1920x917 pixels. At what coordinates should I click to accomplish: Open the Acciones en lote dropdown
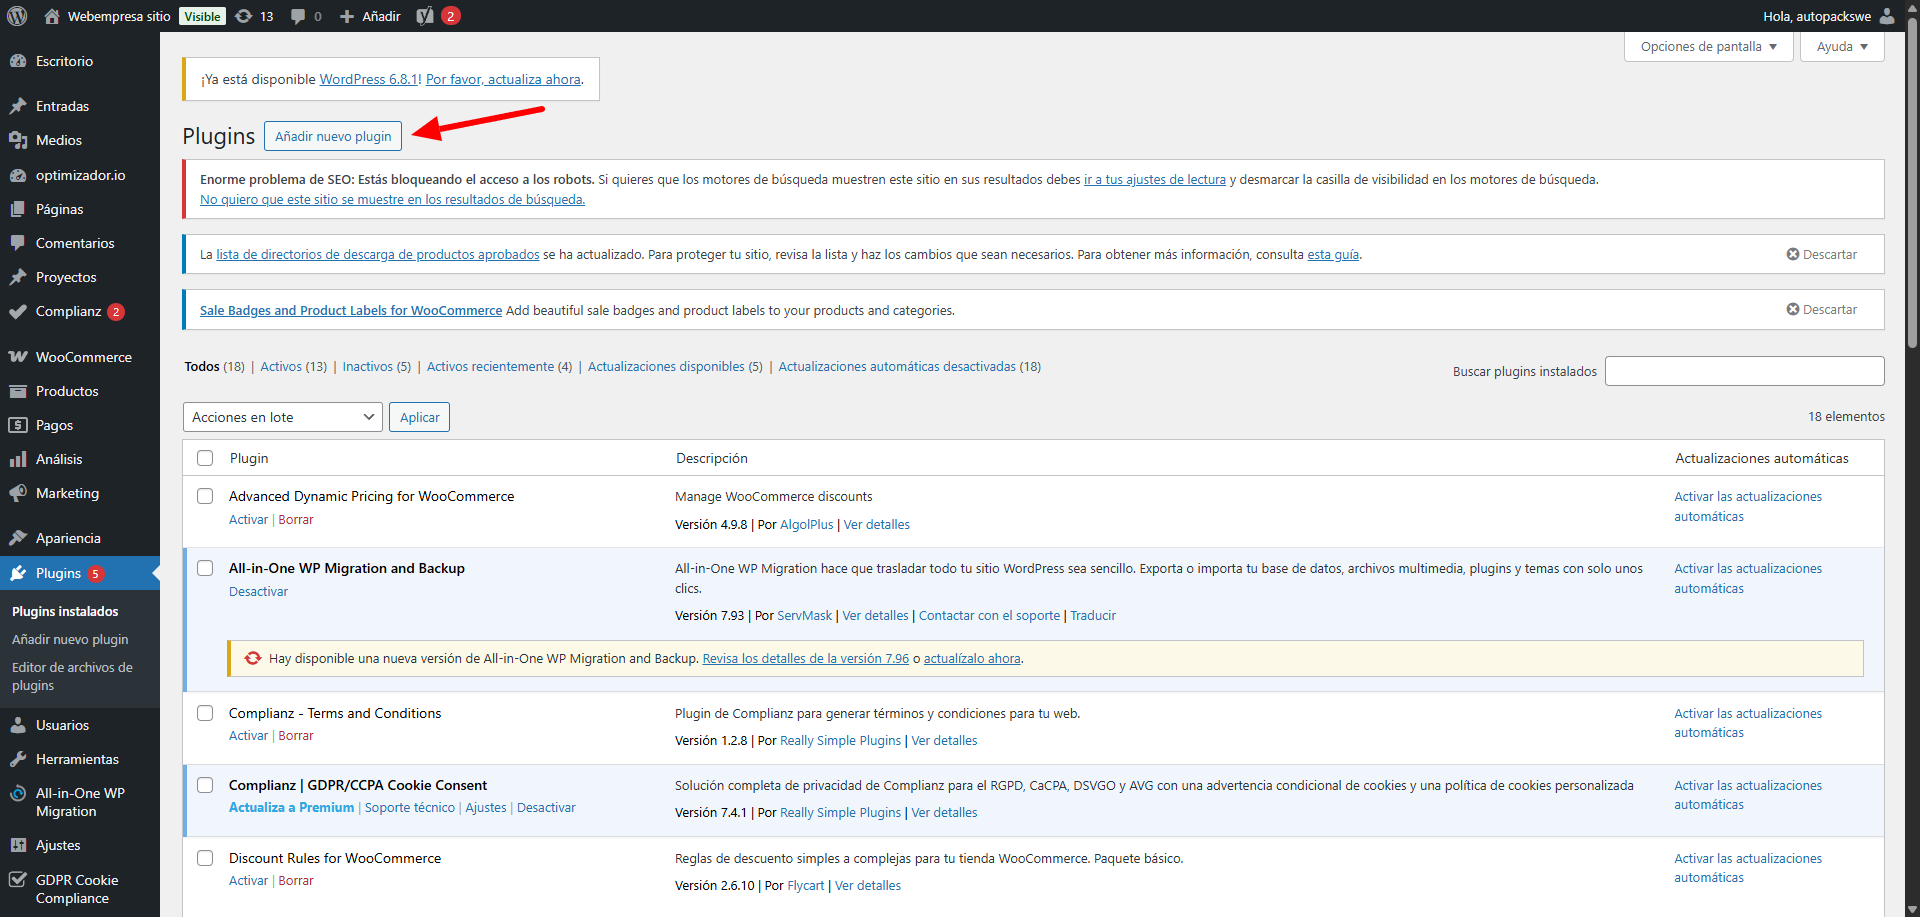coord(283,417)
